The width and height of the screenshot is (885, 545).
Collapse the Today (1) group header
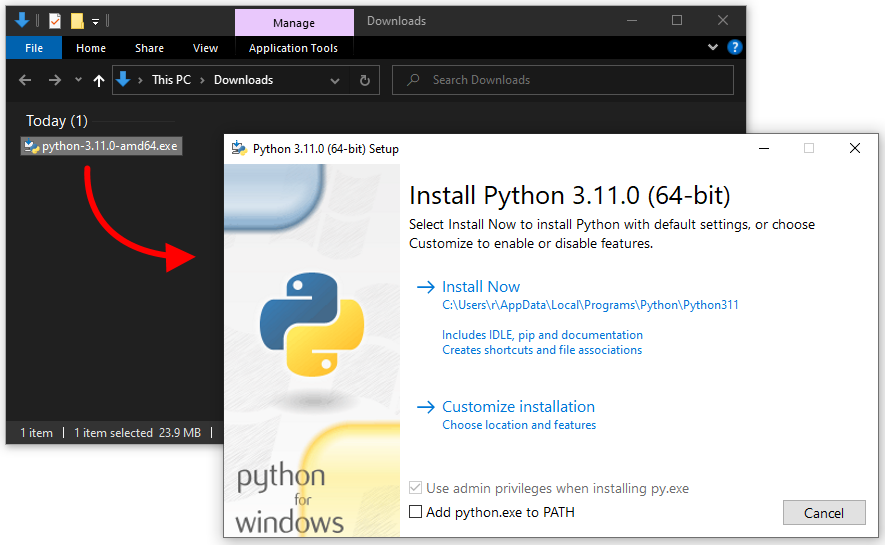coord(56,121)
